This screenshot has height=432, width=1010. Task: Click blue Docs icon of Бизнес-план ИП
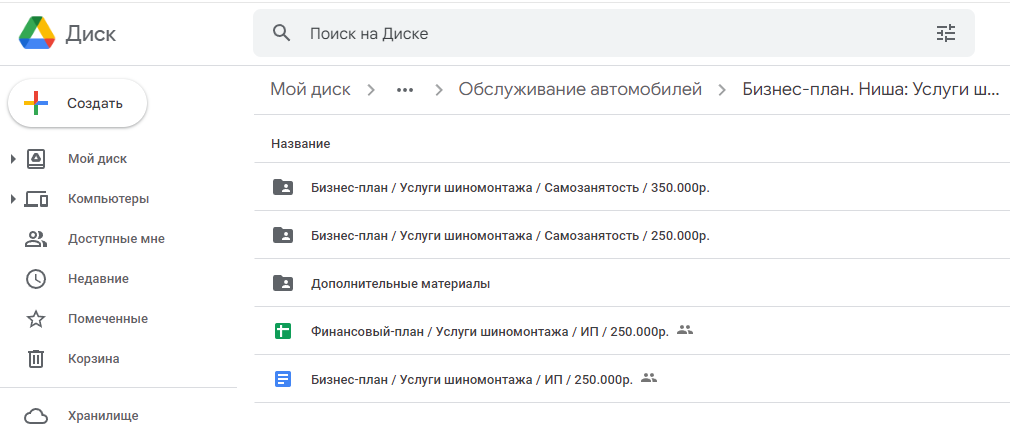click(283, 379)
